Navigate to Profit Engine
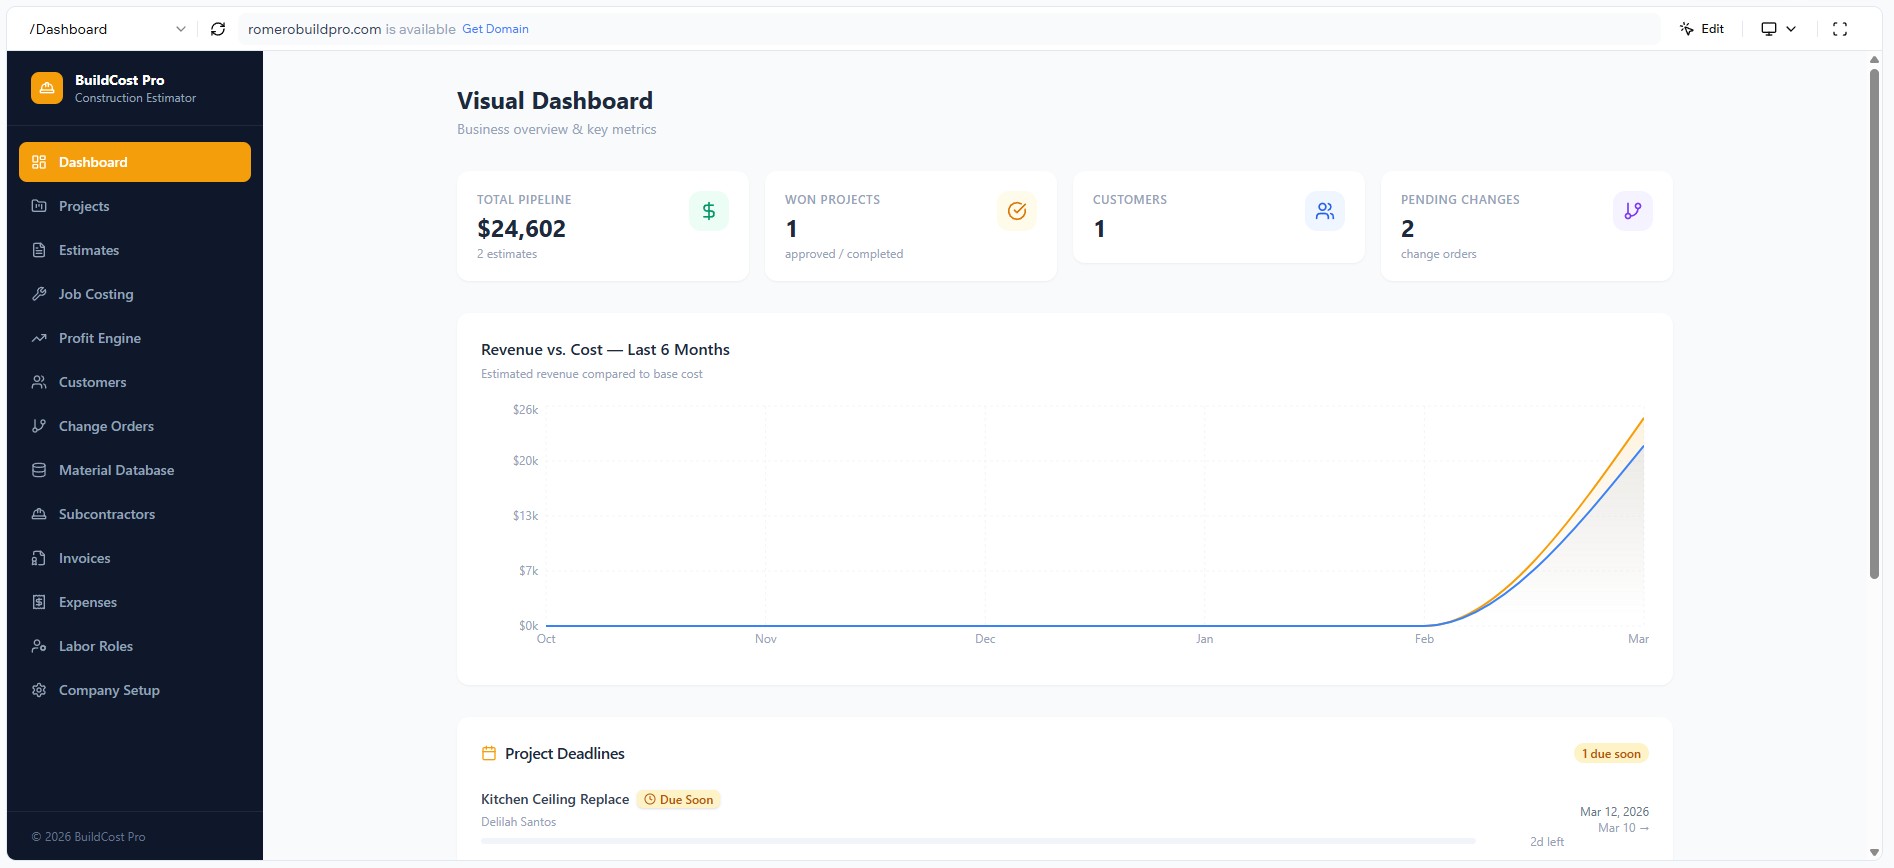1894x868 pixels. coord(135,338)
